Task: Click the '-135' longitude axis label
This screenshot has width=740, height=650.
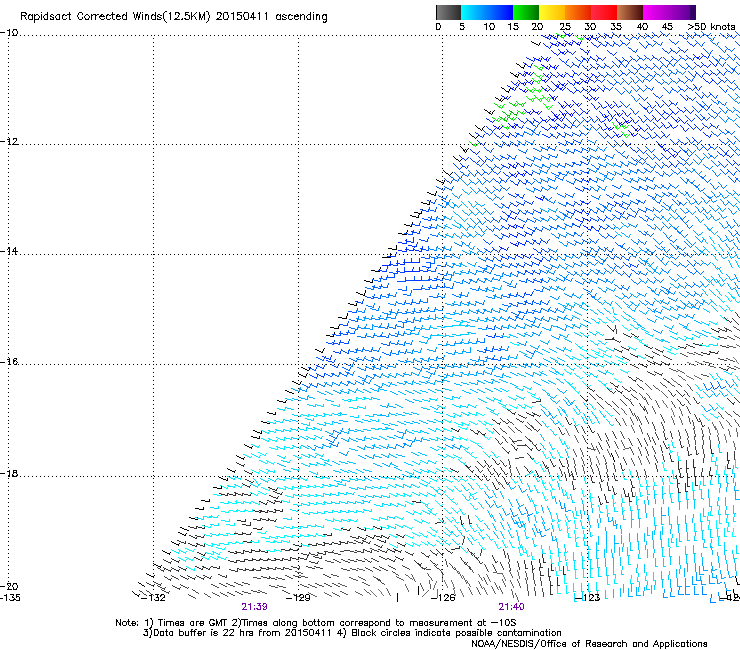Action: tap(10, 598)
